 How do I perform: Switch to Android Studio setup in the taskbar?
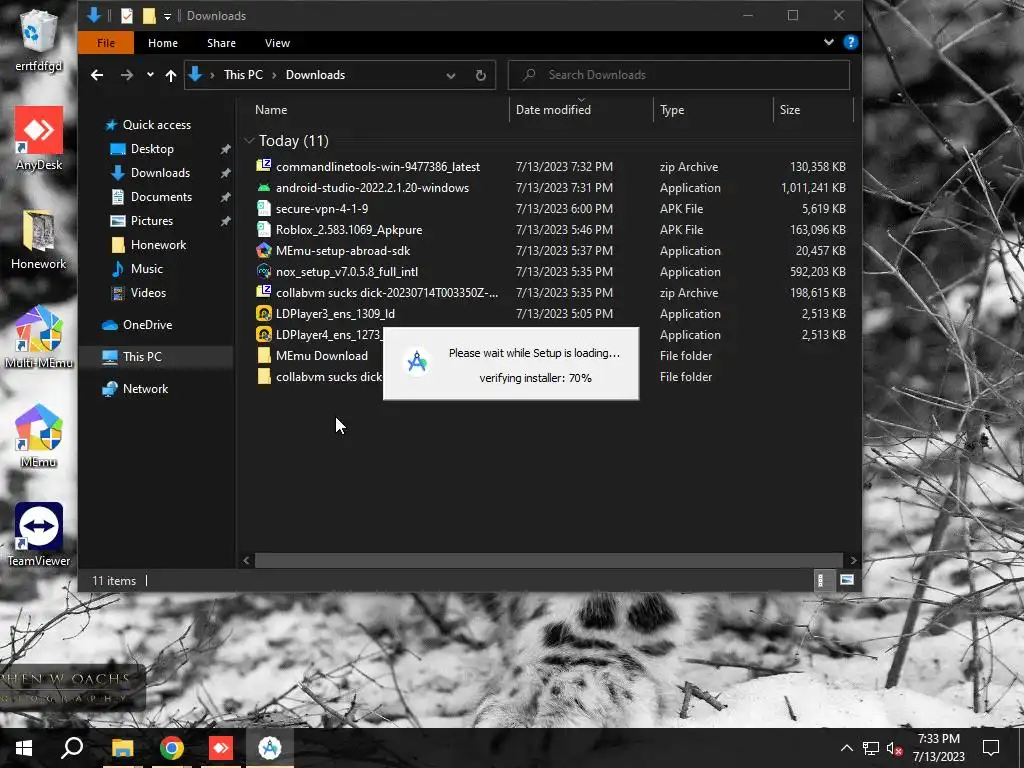point(270,748)
